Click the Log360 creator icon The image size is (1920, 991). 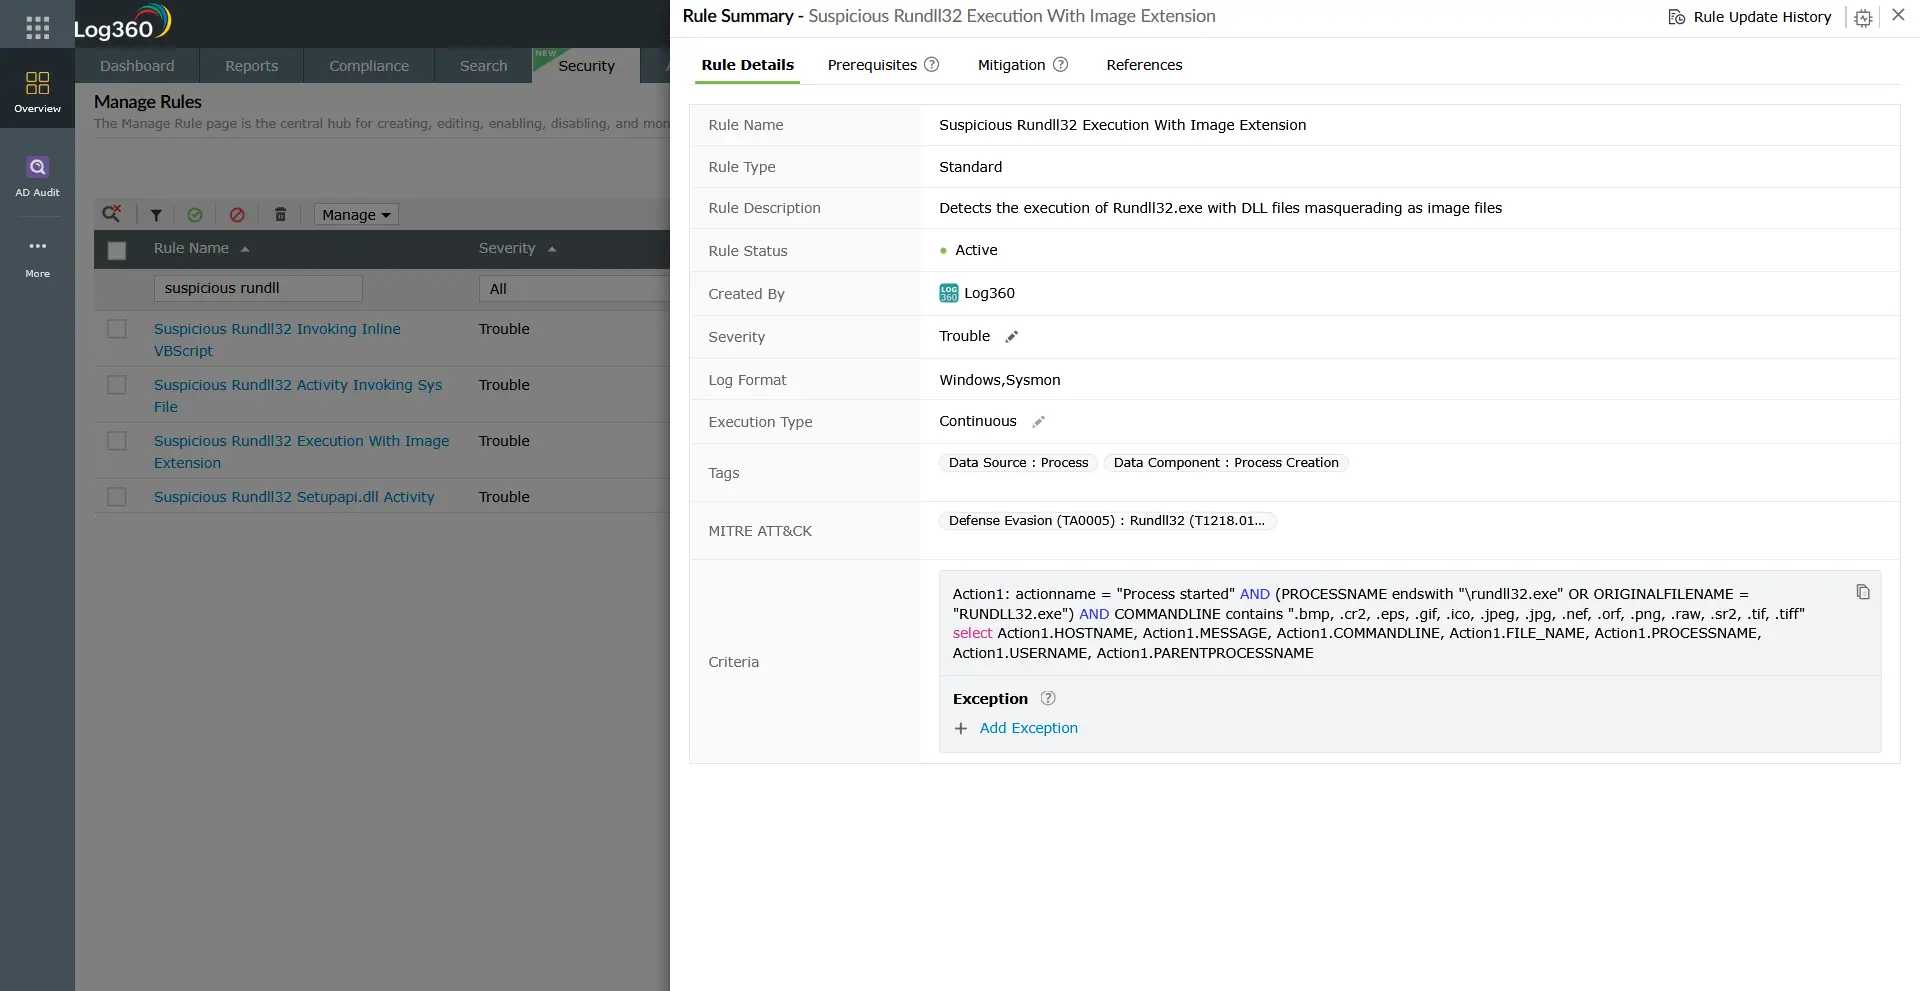point(949,293)
